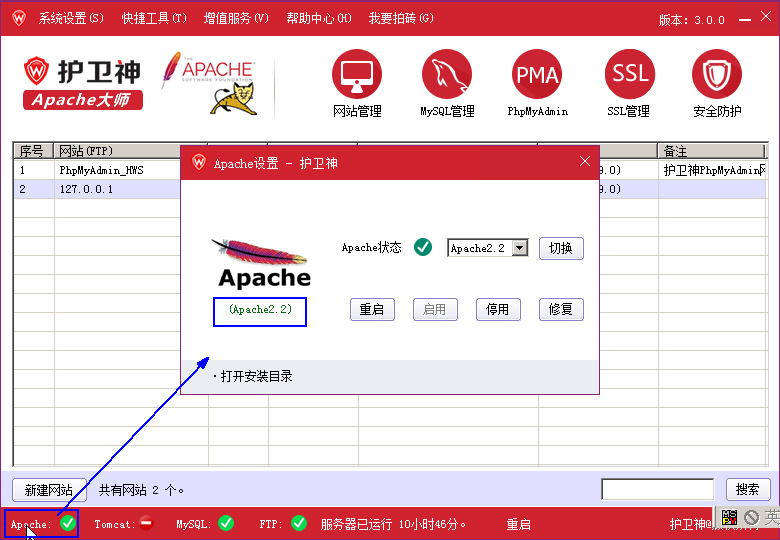Click the 网站(FTP) column header
The width and height of the screenshot is (780, 540).
pos(118,151)
